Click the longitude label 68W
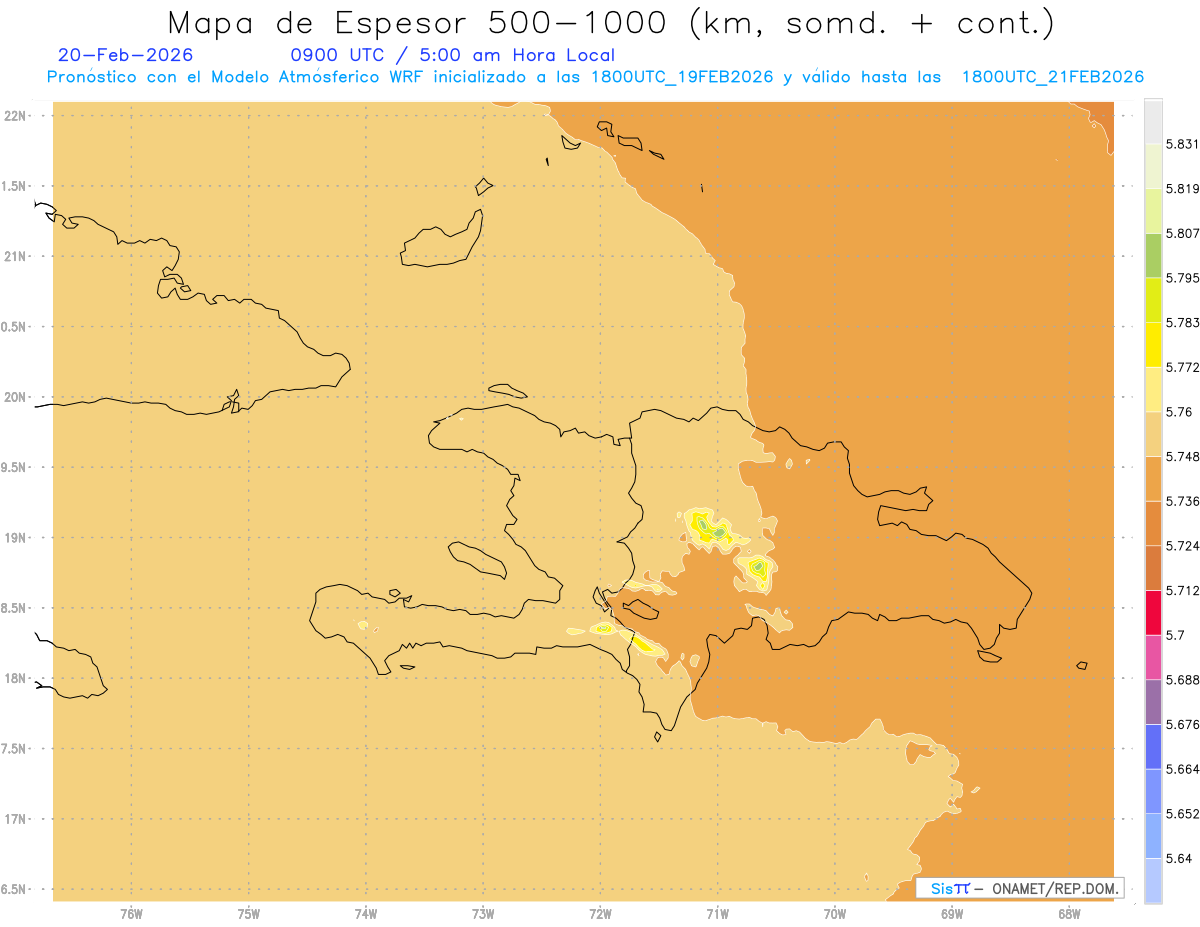Screen dimensions: 1200x927 click(1069, 914)
